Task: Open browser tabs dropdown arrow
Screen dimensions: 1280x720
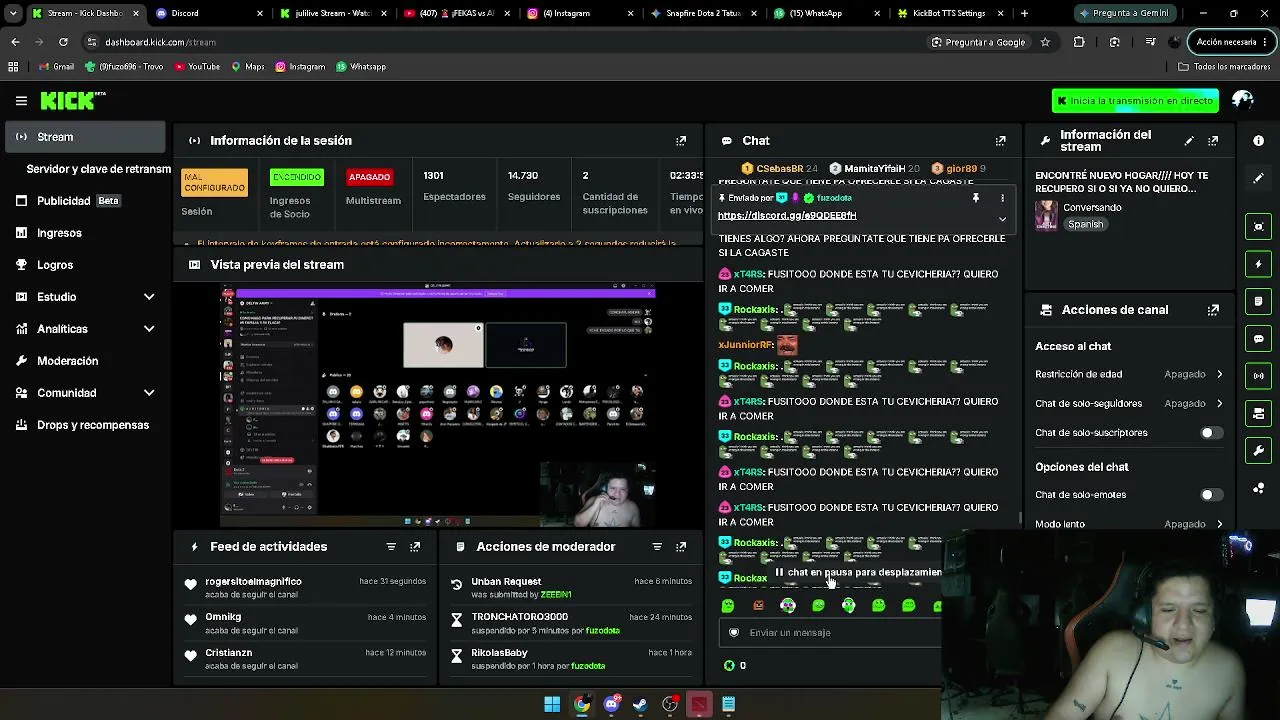Action: pos(13,14)
